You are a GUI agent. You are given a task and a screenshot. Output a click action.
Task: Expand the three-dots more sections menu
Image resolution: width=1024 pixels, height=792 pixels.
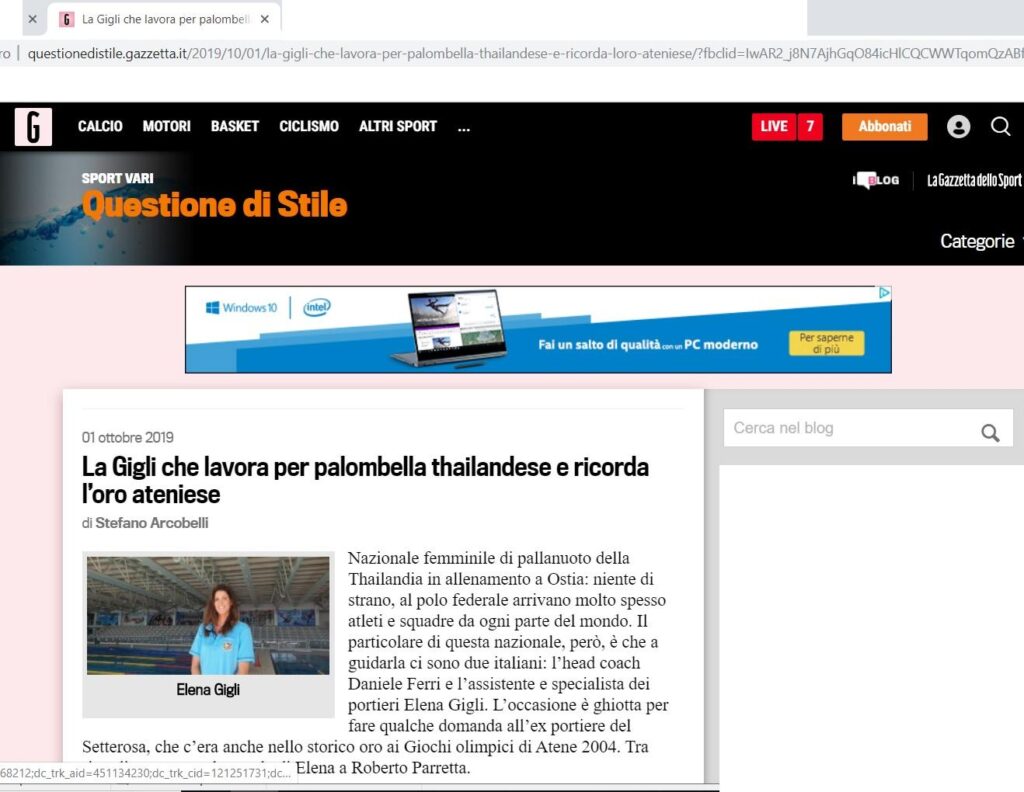463,127
